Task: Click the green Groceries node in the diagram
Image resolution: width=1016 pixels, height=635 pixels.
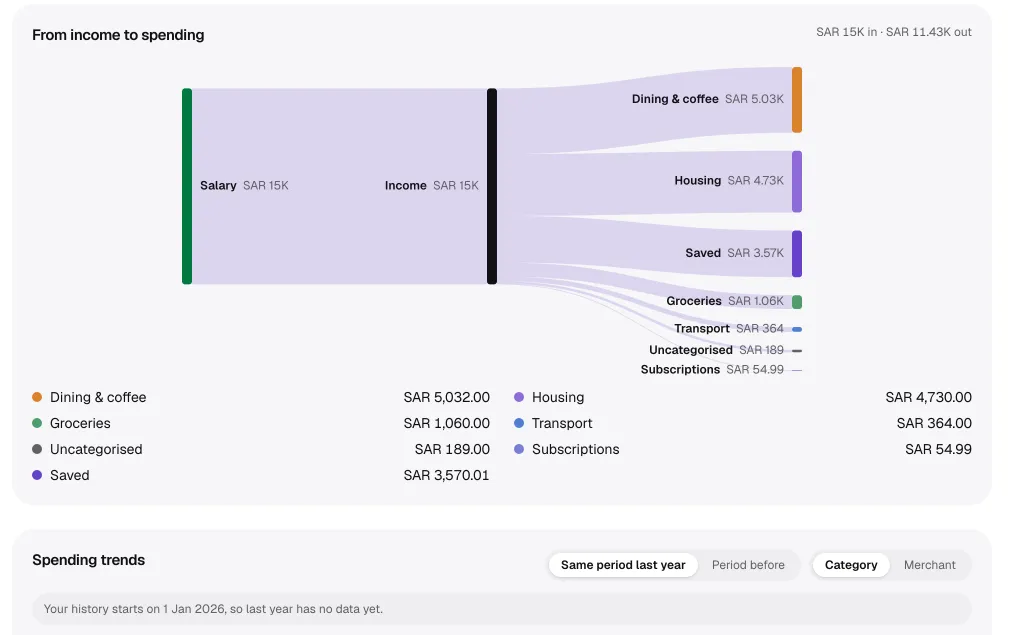Action: pos(797,301)
